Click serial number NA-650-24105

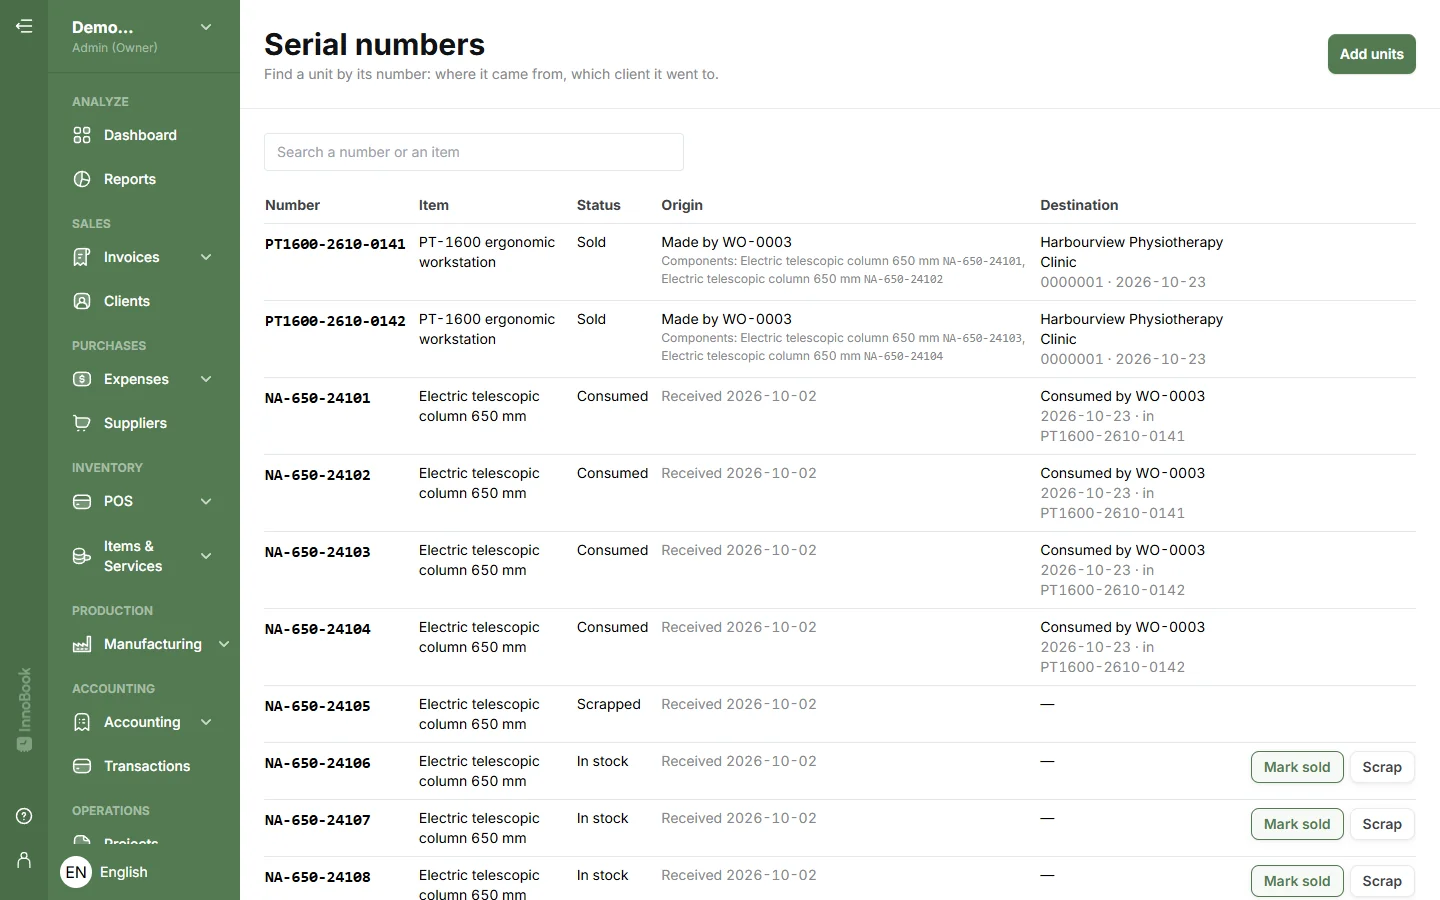pyautogui.click(x=318, y=706)
